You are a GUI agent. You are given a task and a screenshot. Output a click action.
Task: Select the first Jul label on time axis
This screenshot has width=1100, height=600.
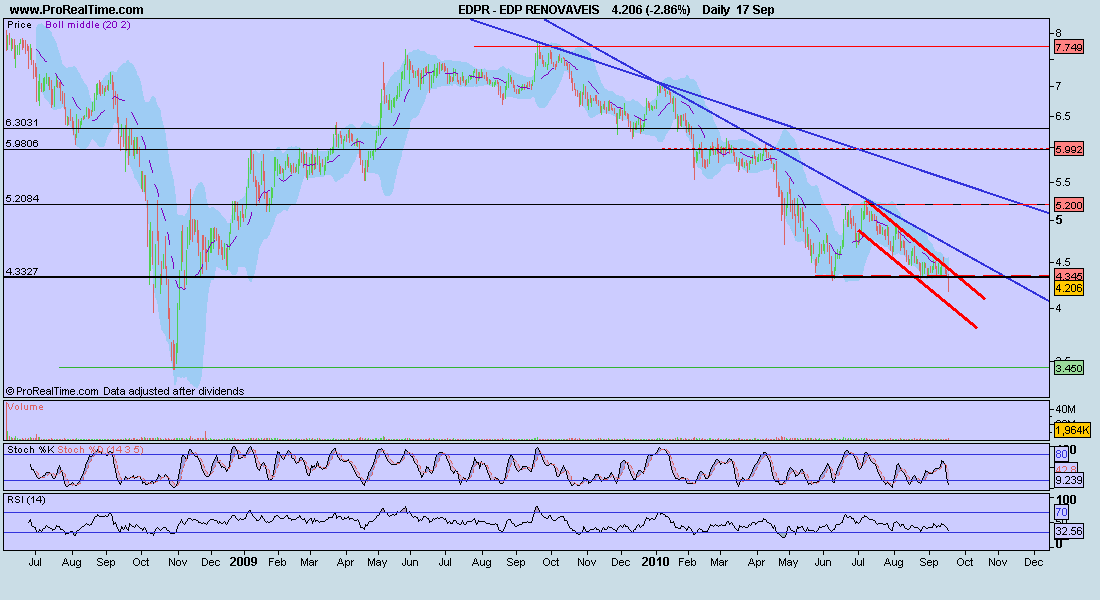35,562
